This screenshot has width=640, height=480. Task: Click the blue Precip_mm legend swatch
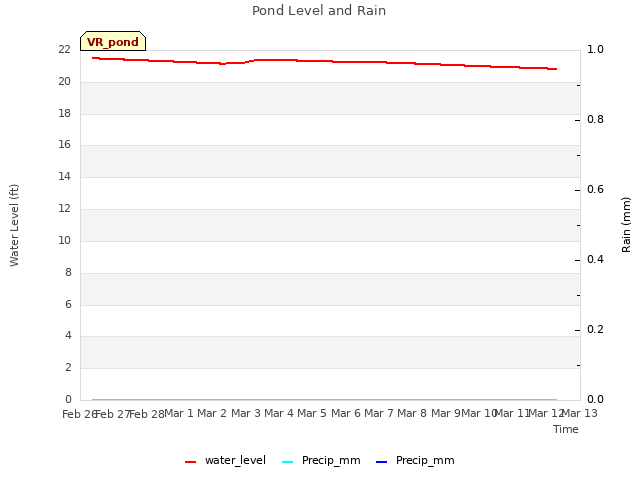[x=381, y=462]
